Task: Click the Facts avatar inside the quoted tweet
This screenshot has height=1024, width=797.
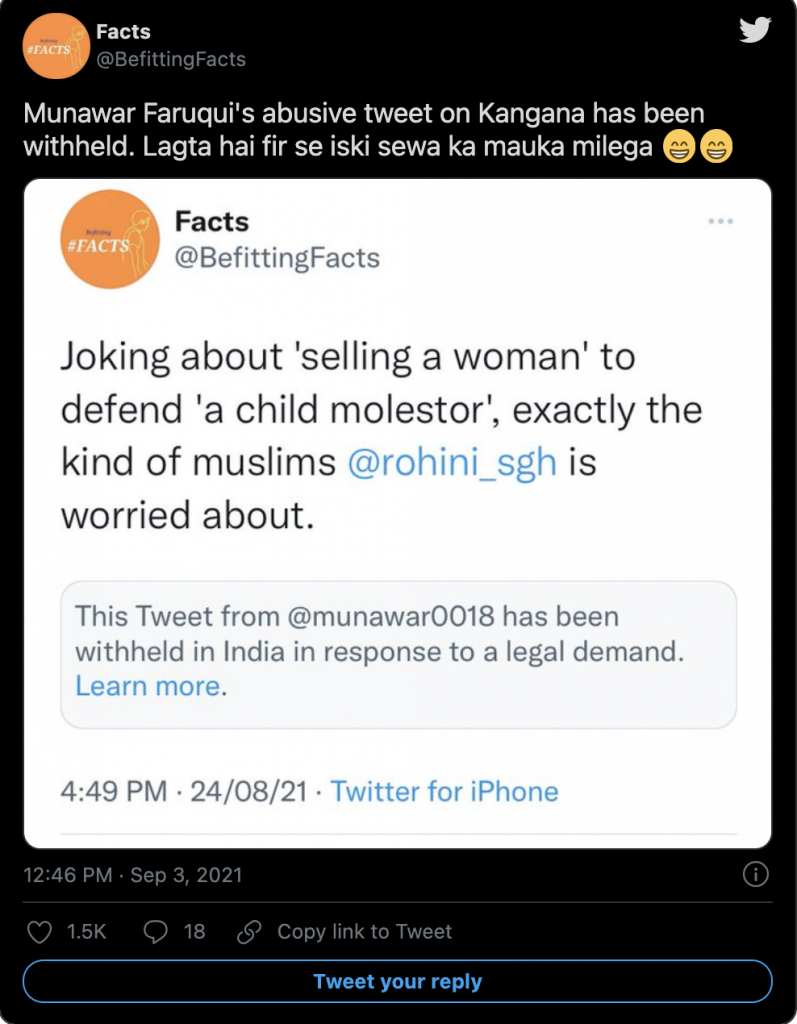Action: click(x=104, y=241)
